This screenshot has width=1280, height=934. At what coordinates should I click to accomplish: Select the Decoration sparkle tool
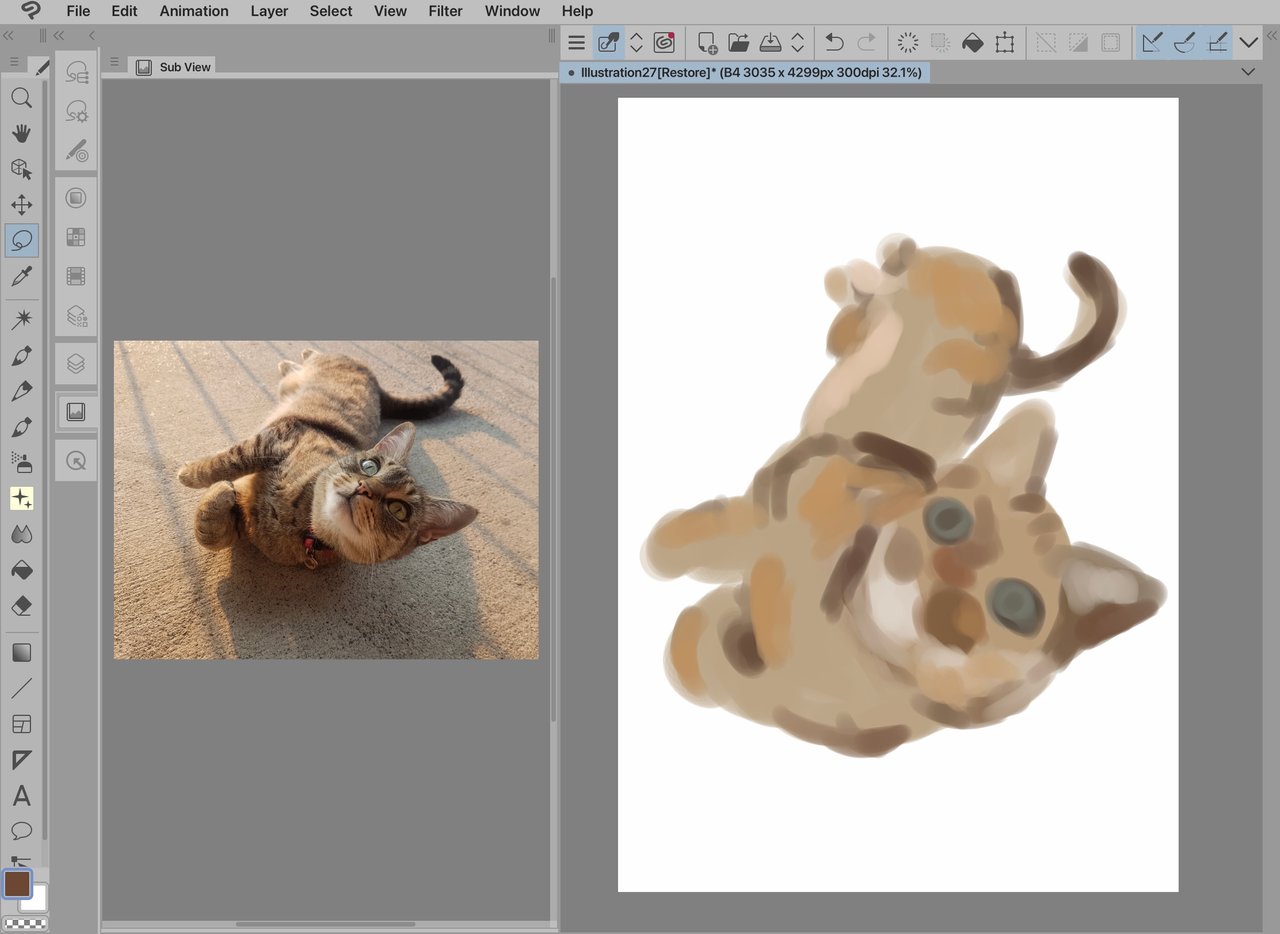click(x=21, y=498)
